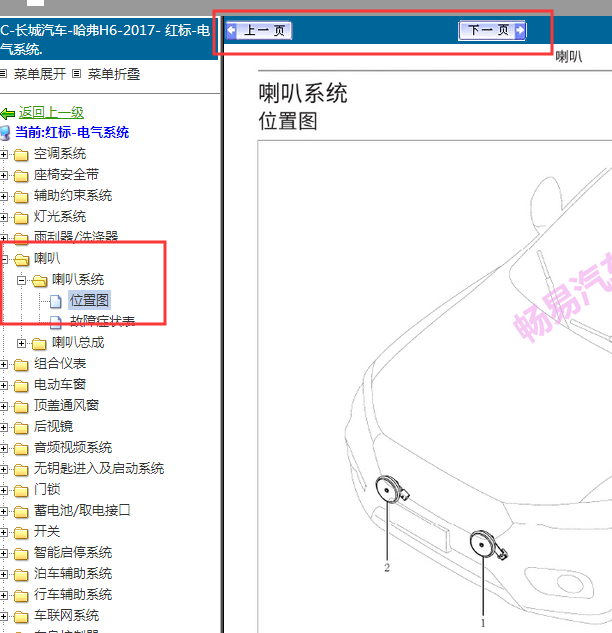Click the 返回上一级 link
The height and width of the screenshot is (633, 612).
(51, 113)
